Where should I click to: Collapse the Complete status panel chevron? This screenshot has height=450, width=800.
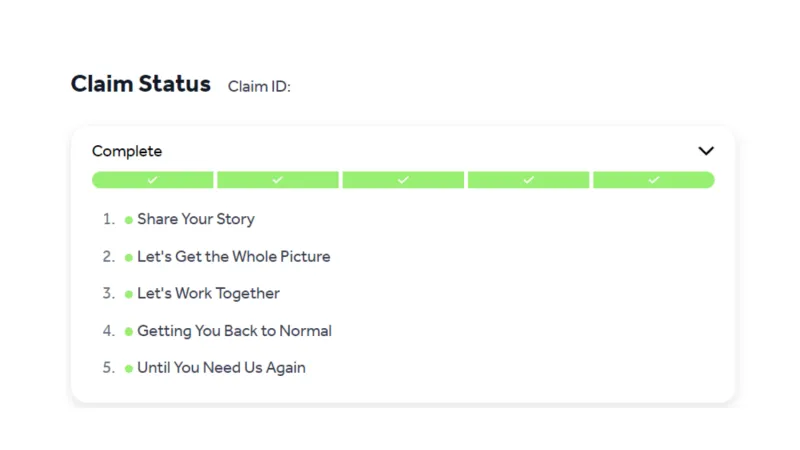pos(706,151)
